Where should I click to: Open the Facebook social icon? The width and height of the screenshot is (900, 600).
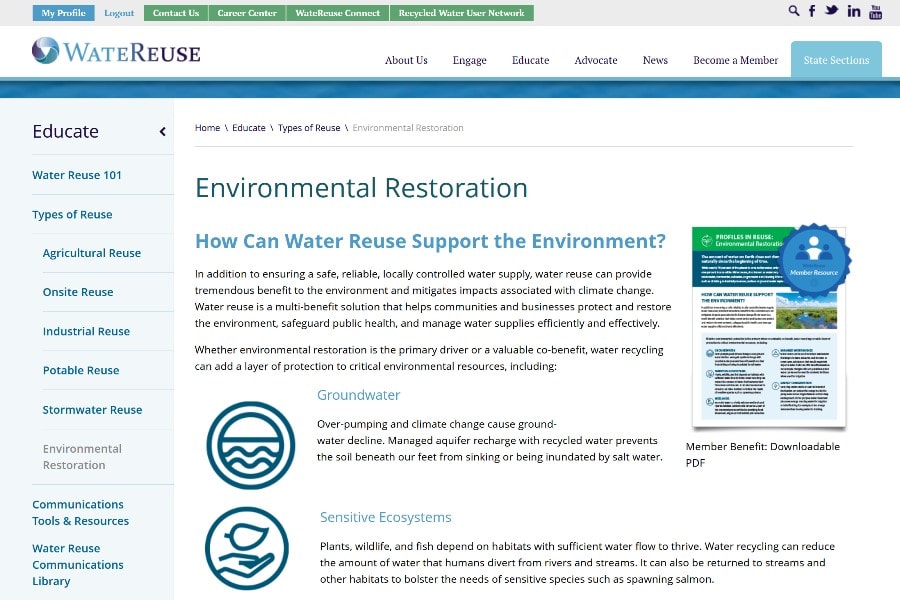click(812, 11)
